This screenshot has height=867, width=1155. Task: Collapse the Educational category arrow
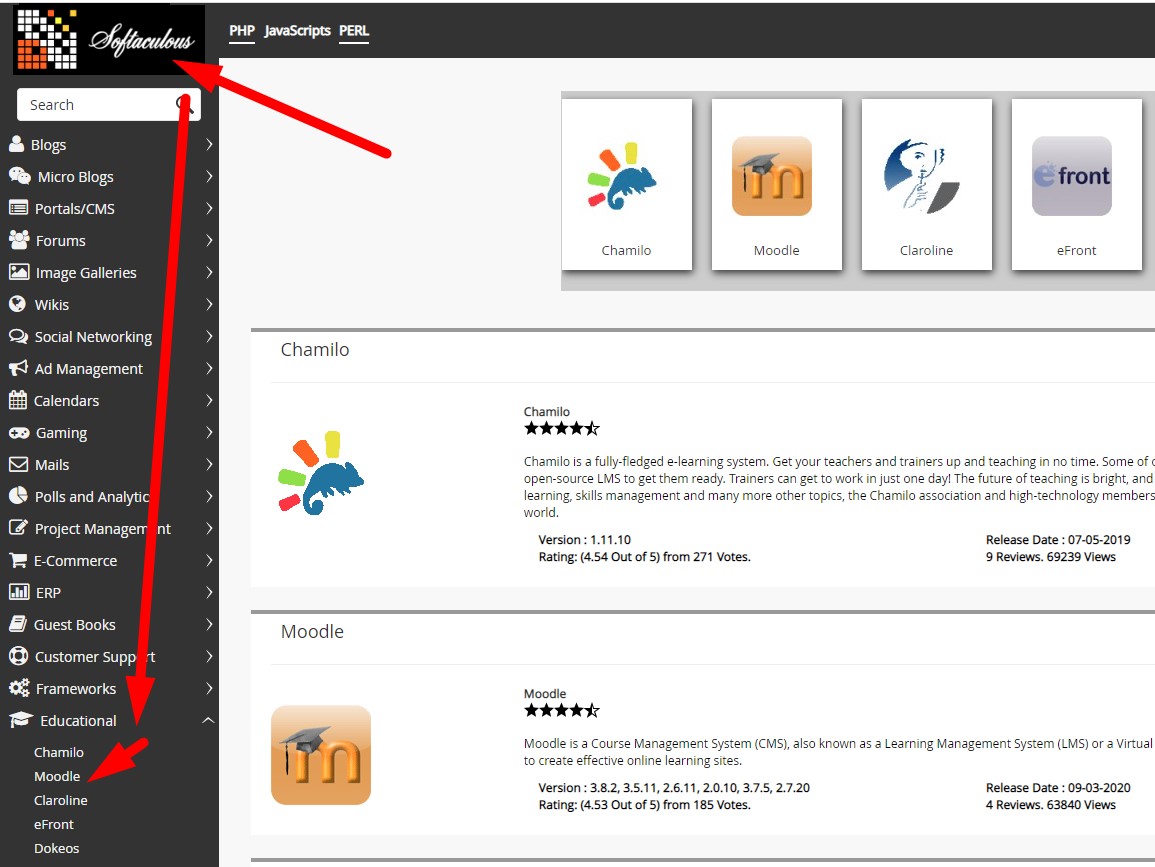pyautogui.click(x=208, y=720)
